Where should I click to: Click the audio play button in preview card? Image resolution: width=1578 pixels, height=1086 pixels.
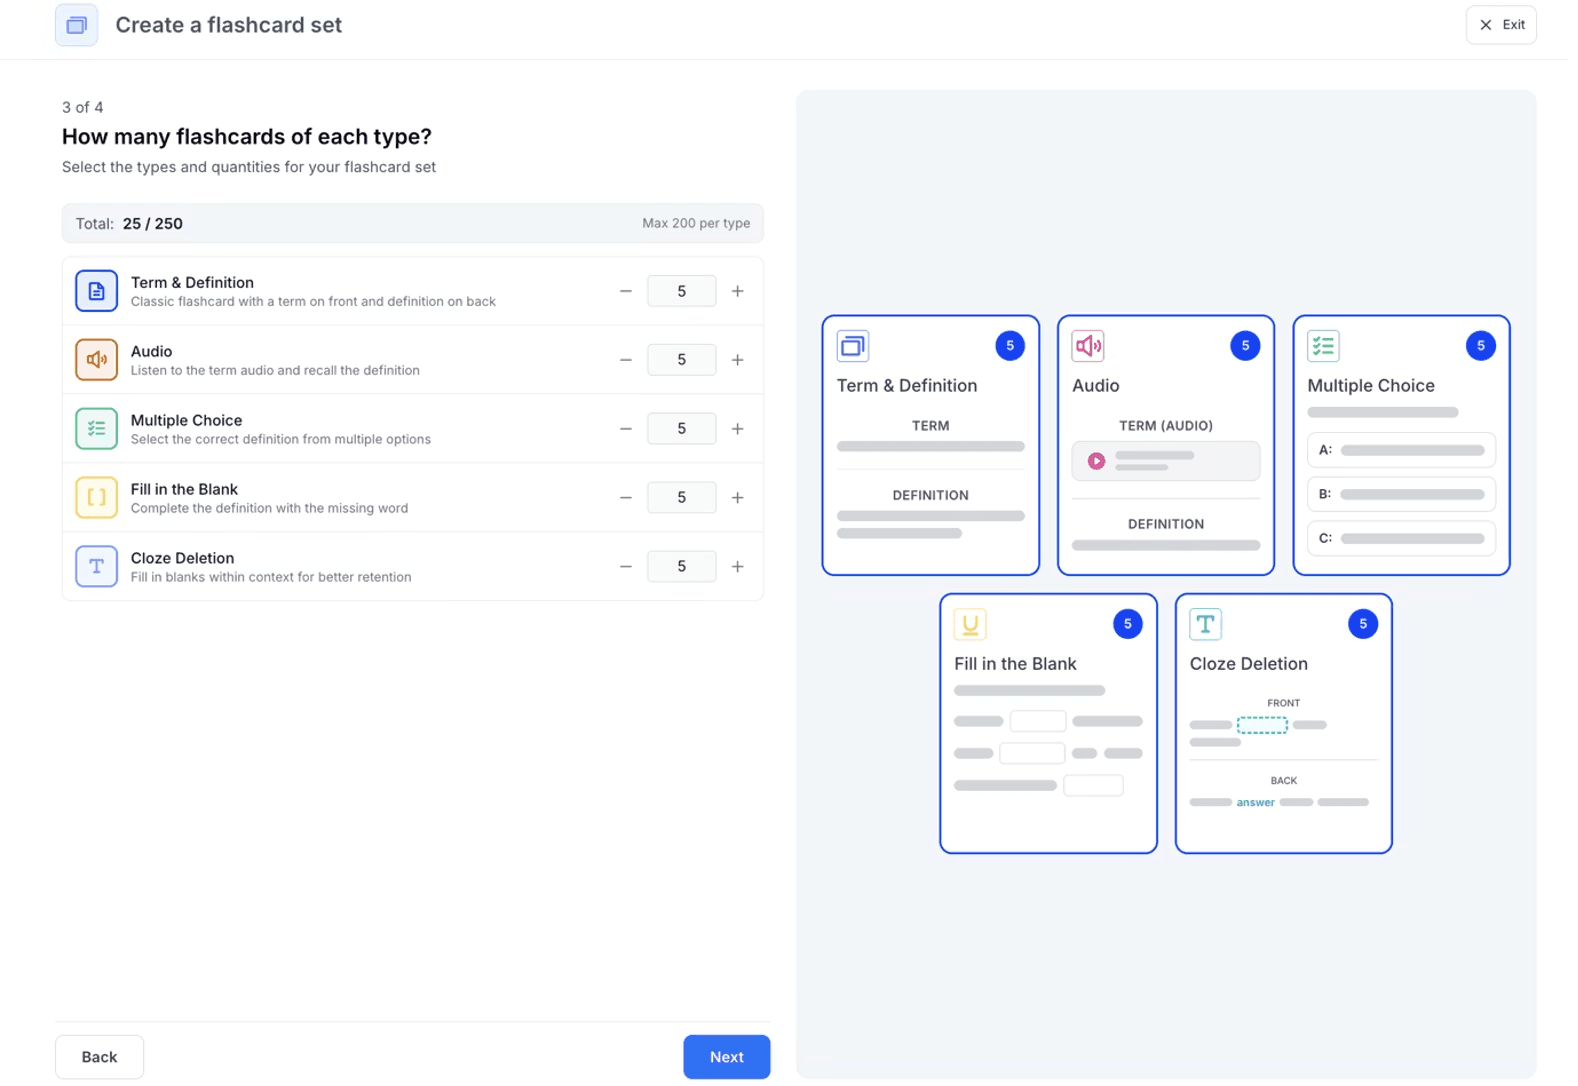1096,461
